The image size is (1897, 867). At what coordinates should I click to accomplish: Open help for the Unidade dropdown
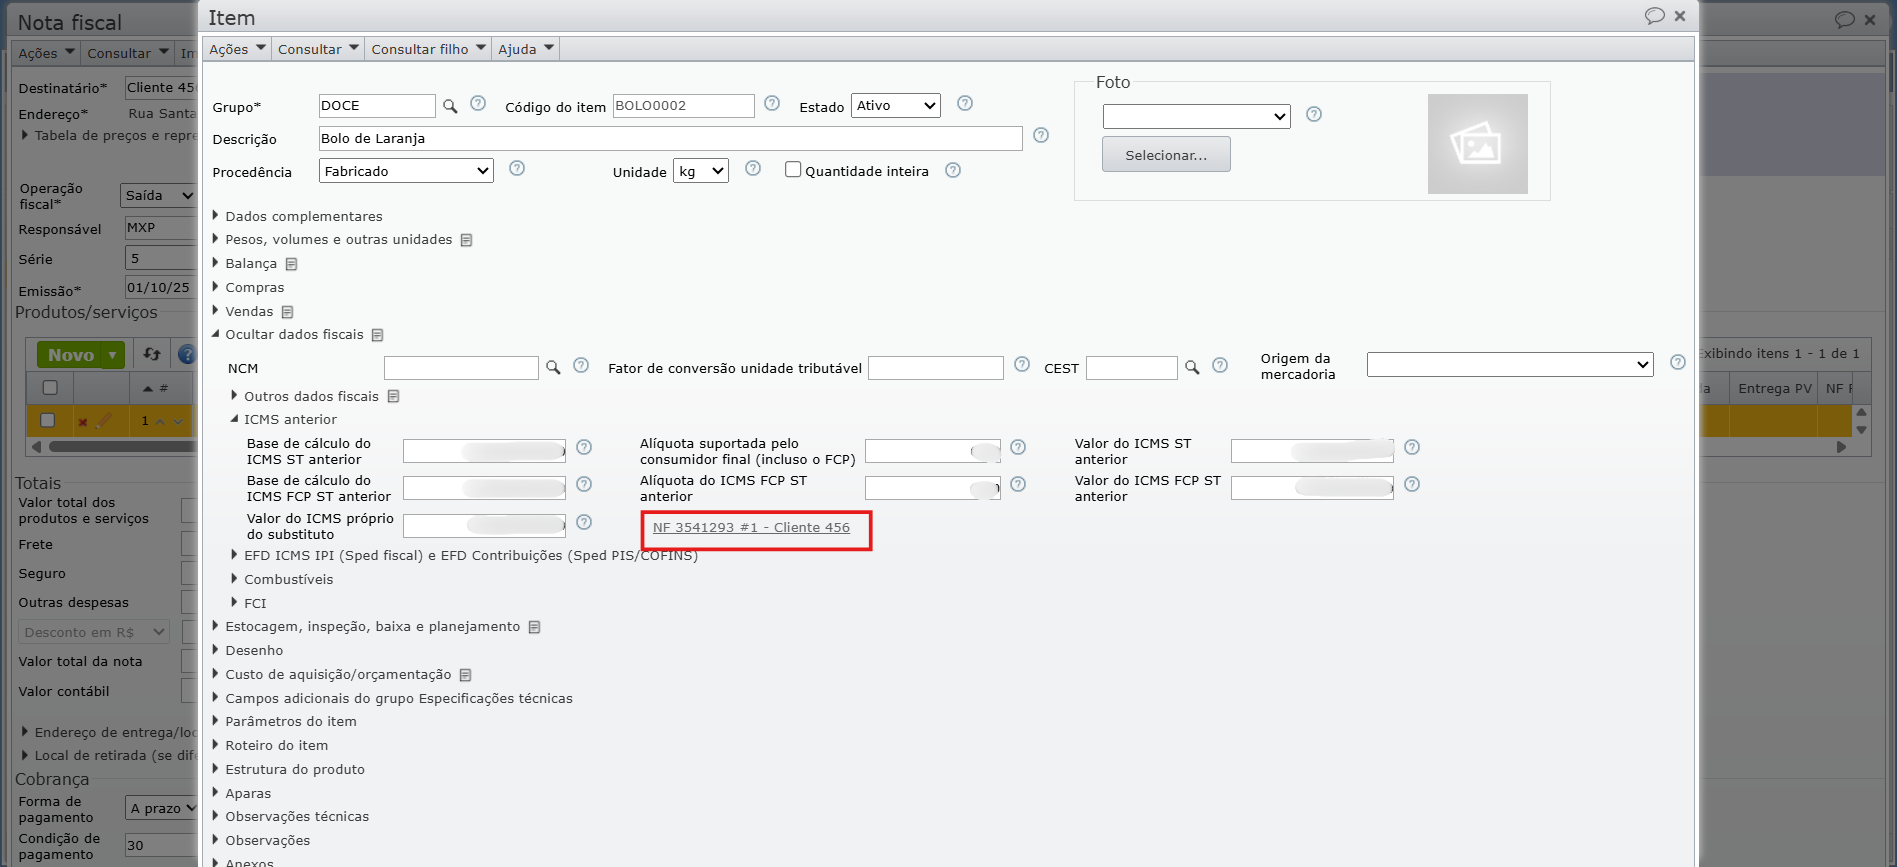click(753, 168)
